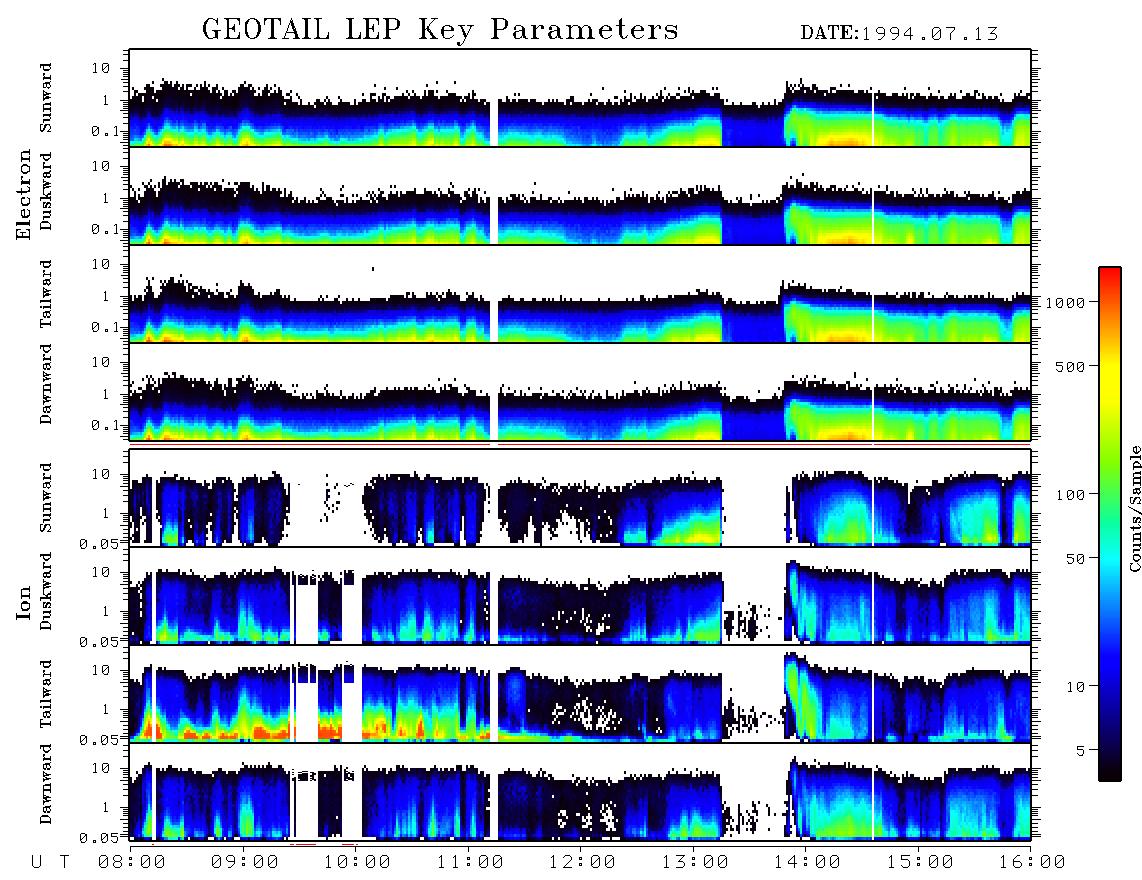1142x880 pixels.
Task: Click the 500 color bar tick label
Action: click(1070, 366)
